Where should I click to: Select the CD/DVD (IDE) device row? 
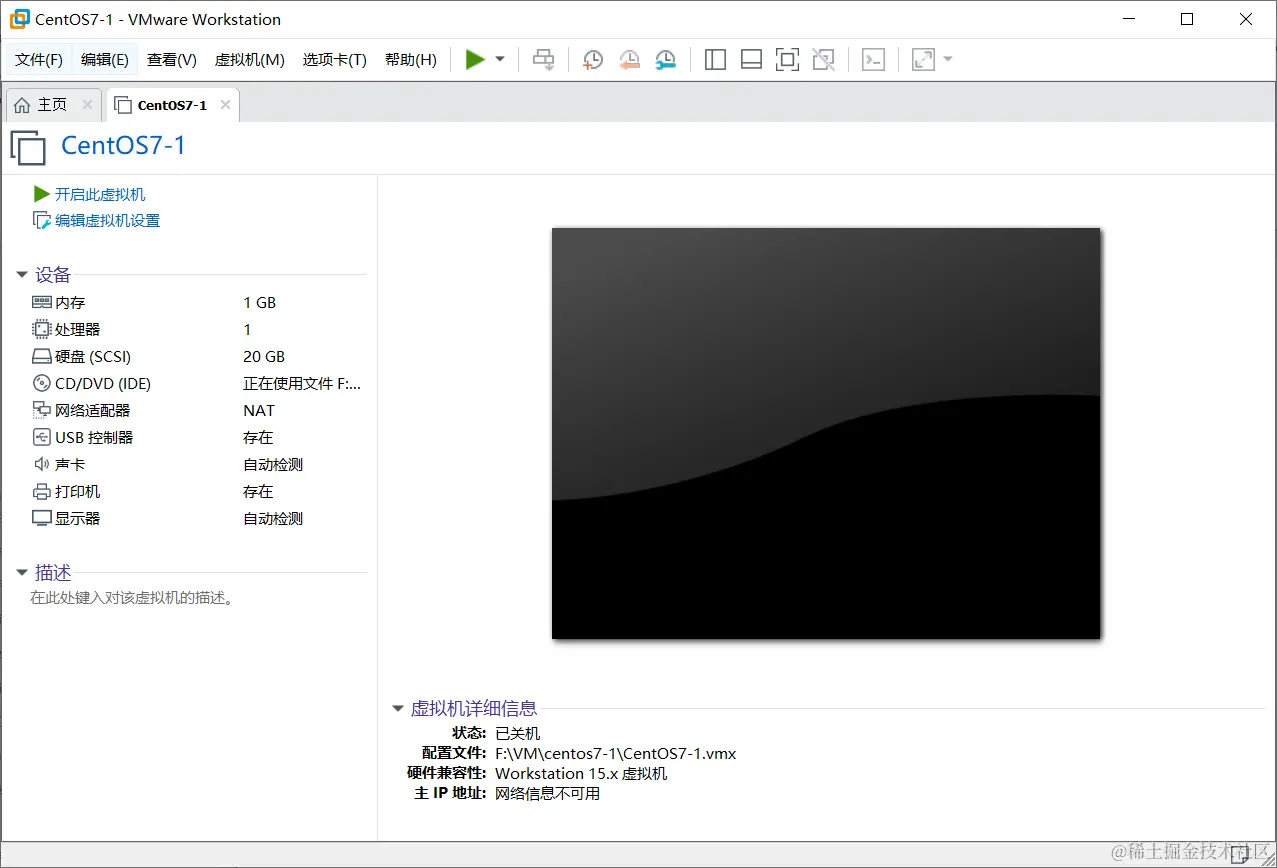tap(198, 383)
